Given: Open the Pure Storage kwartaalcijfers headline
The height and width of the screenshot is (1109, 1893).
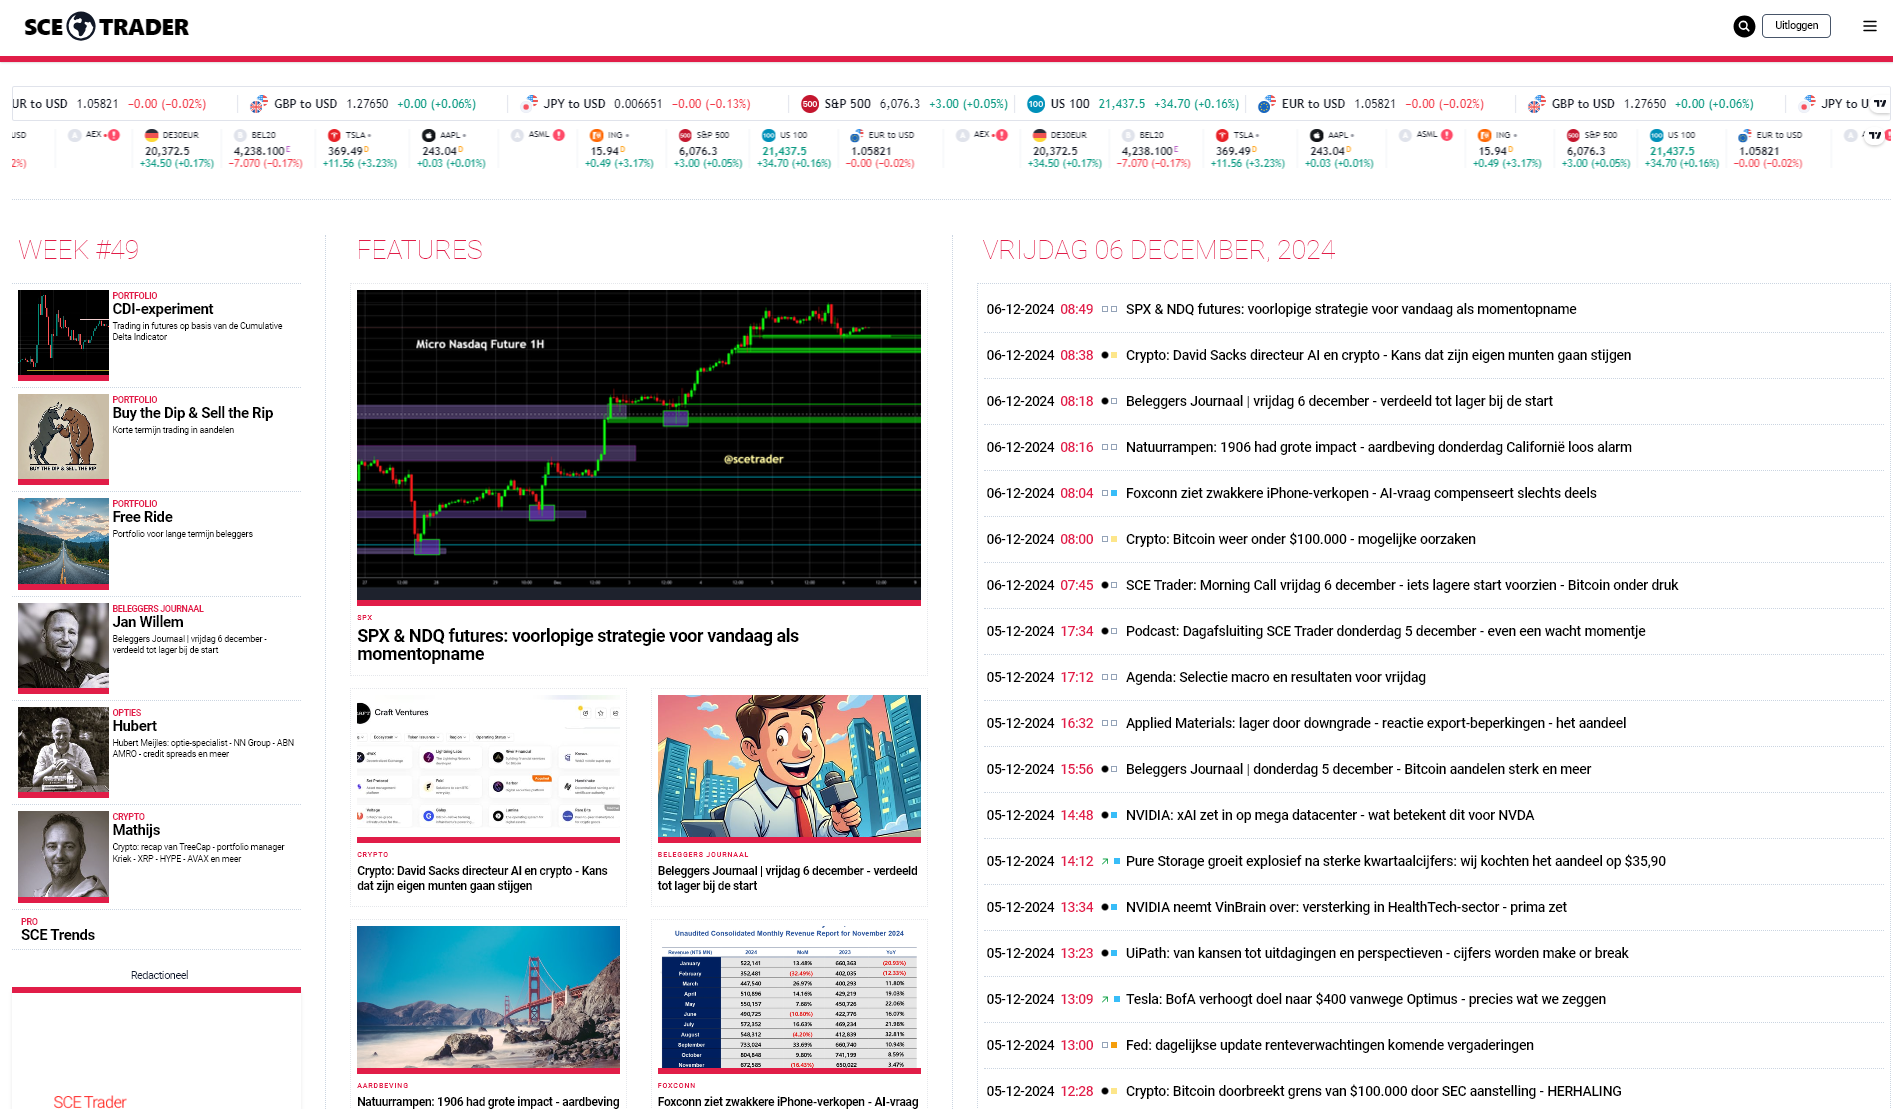Looking at the screenshot, I should 1396,861.
